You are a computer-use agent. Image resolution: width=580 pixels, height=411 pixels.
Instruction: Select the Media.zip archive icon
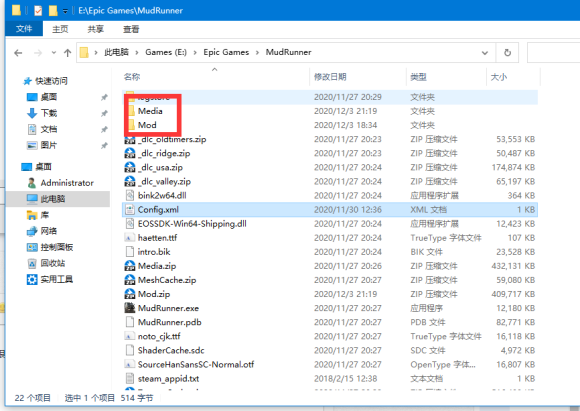coord(130,266)
